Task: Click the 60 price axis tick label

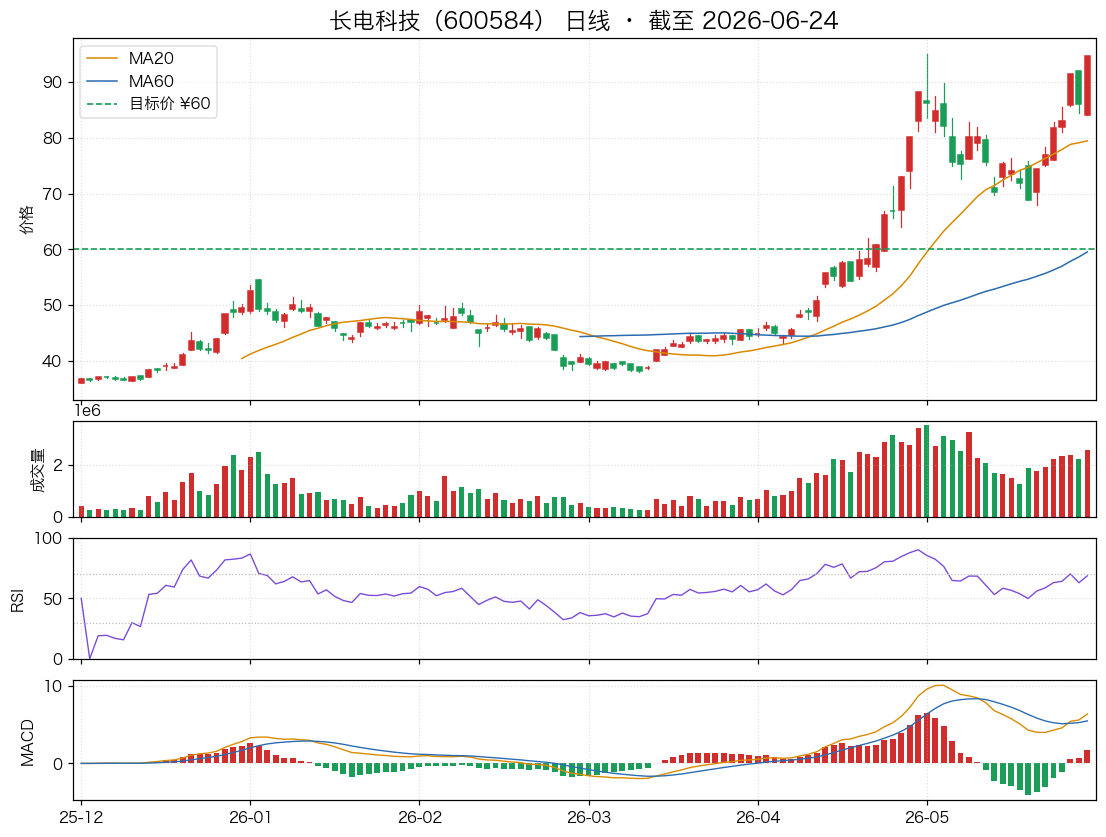Action: (52, 250)
